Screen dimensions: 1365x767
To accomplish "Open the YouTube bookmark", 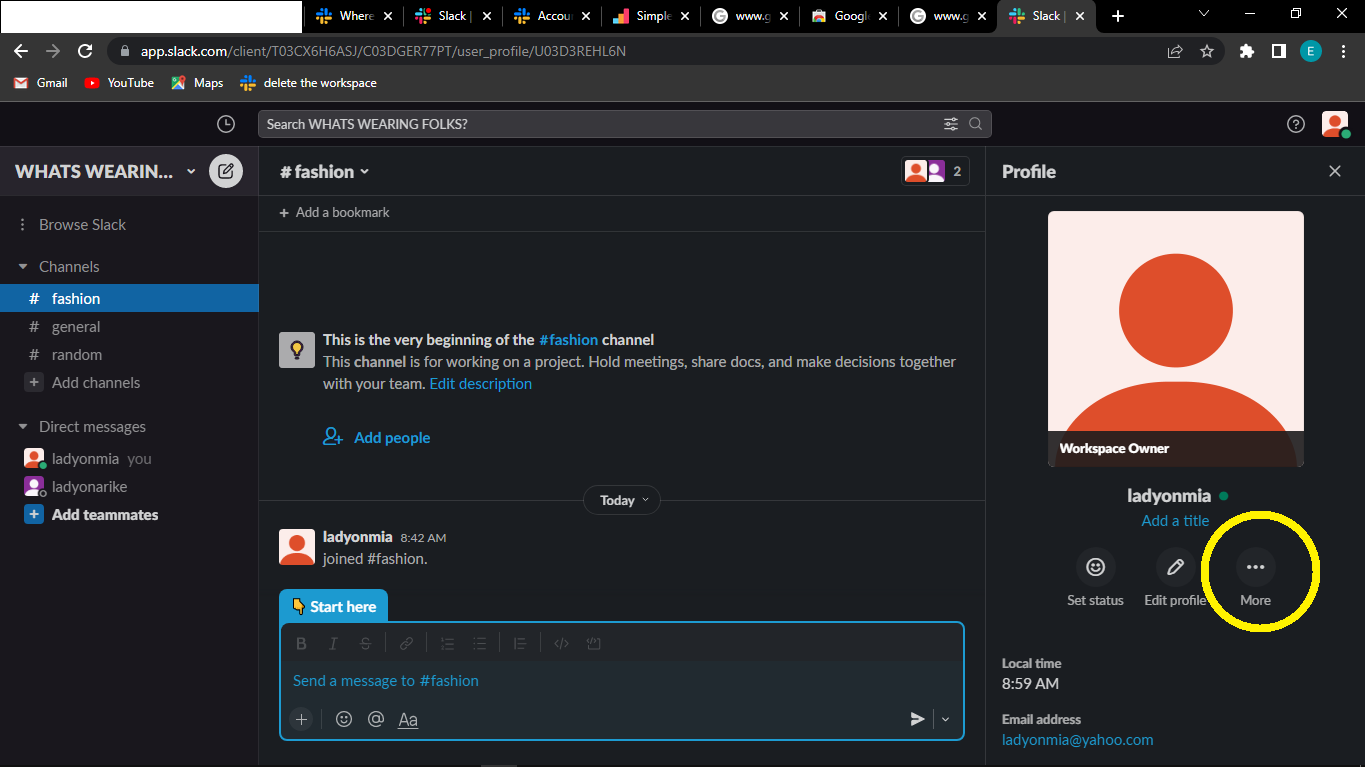I will tap(119, 83).
